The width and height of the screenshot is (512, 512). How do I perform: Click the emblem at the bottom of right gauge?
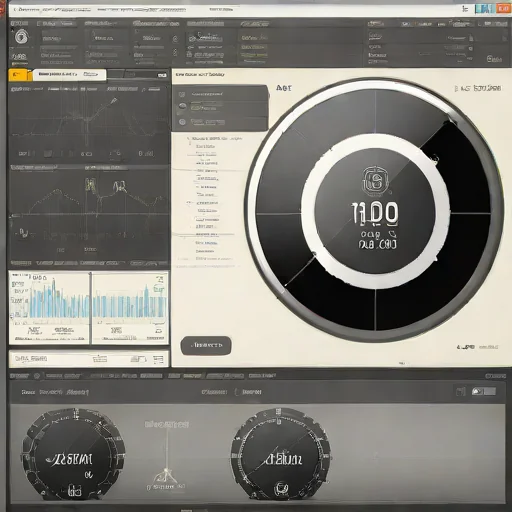click(x=281, y=489)
